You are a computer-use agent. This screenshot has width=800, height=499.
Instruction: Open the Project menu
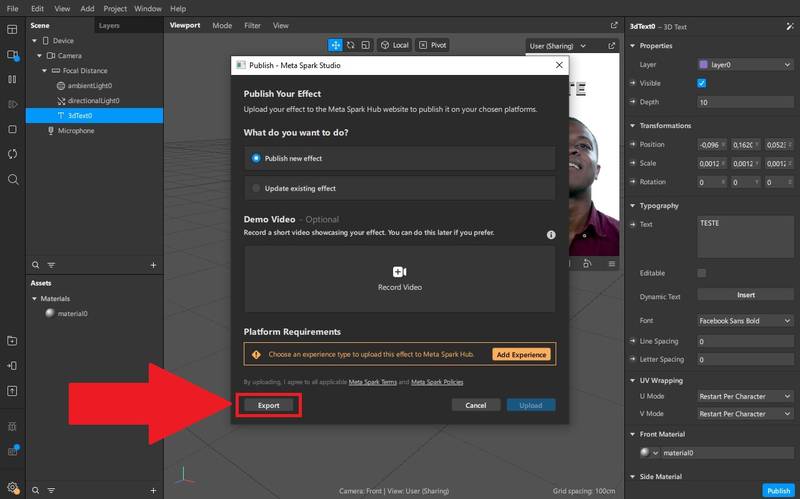pyautogui.click(x=115, y=9)
